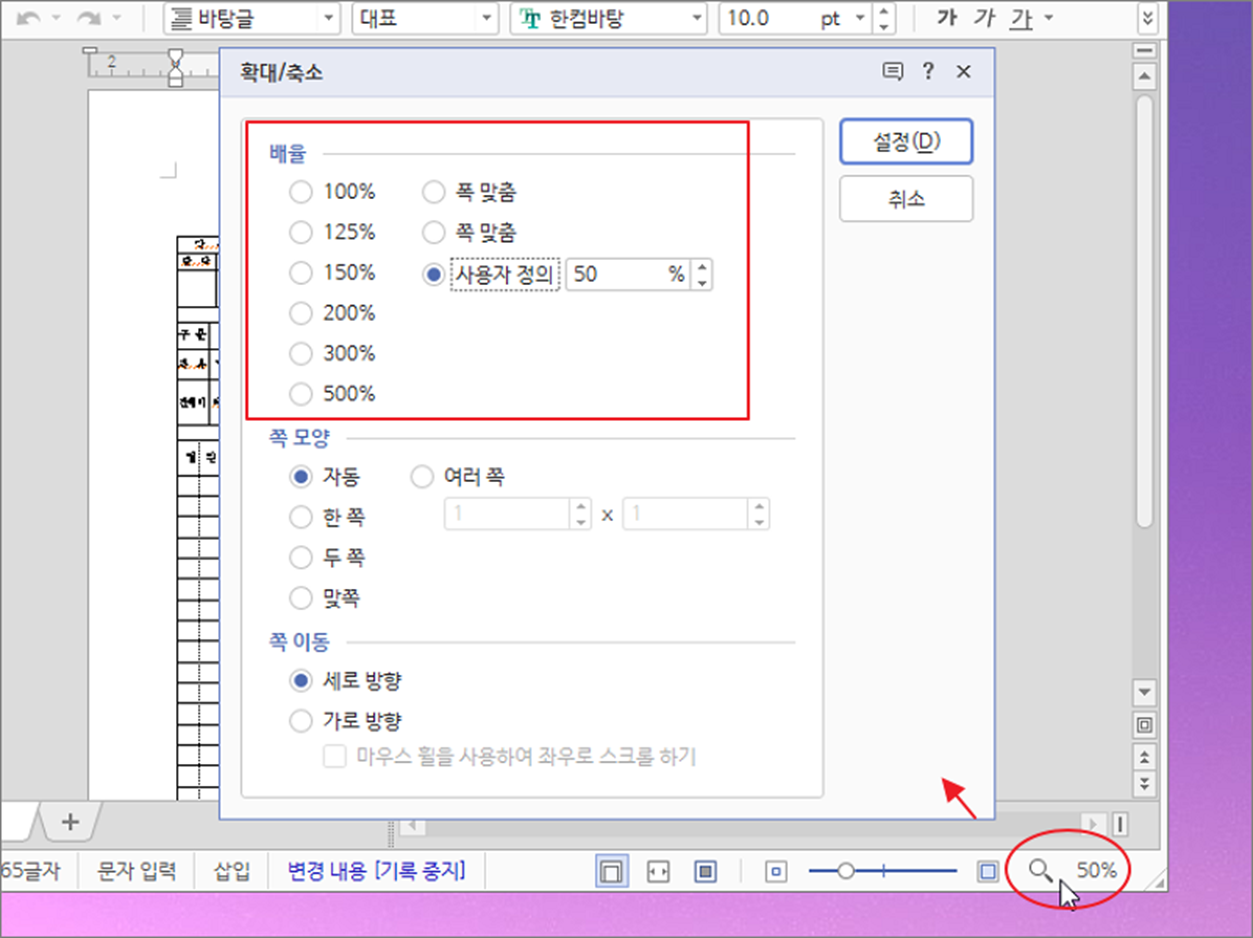Click the browse object icon below the scrollbar
This screenshot has height=938, width=1253.
pos(1145,724)
